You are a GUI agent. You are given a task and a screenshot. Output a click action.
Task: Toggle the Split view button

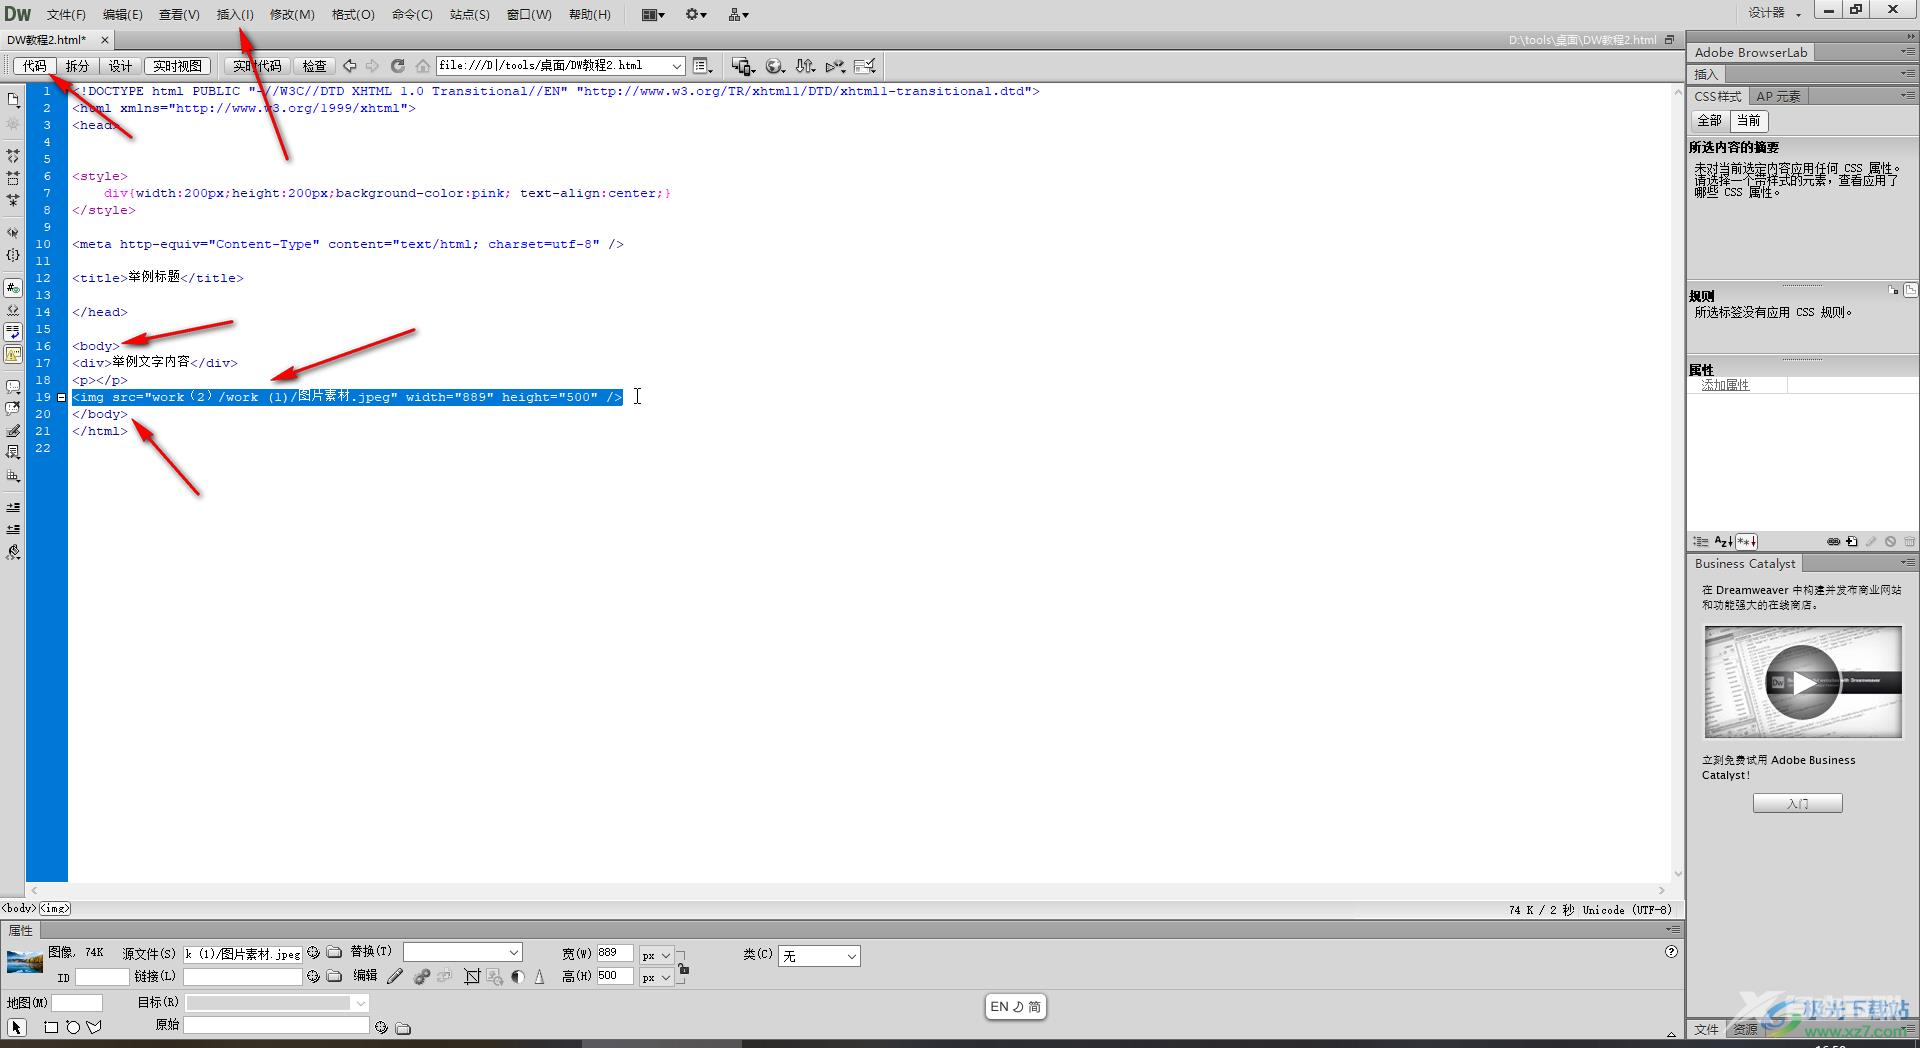pos(77,66)
